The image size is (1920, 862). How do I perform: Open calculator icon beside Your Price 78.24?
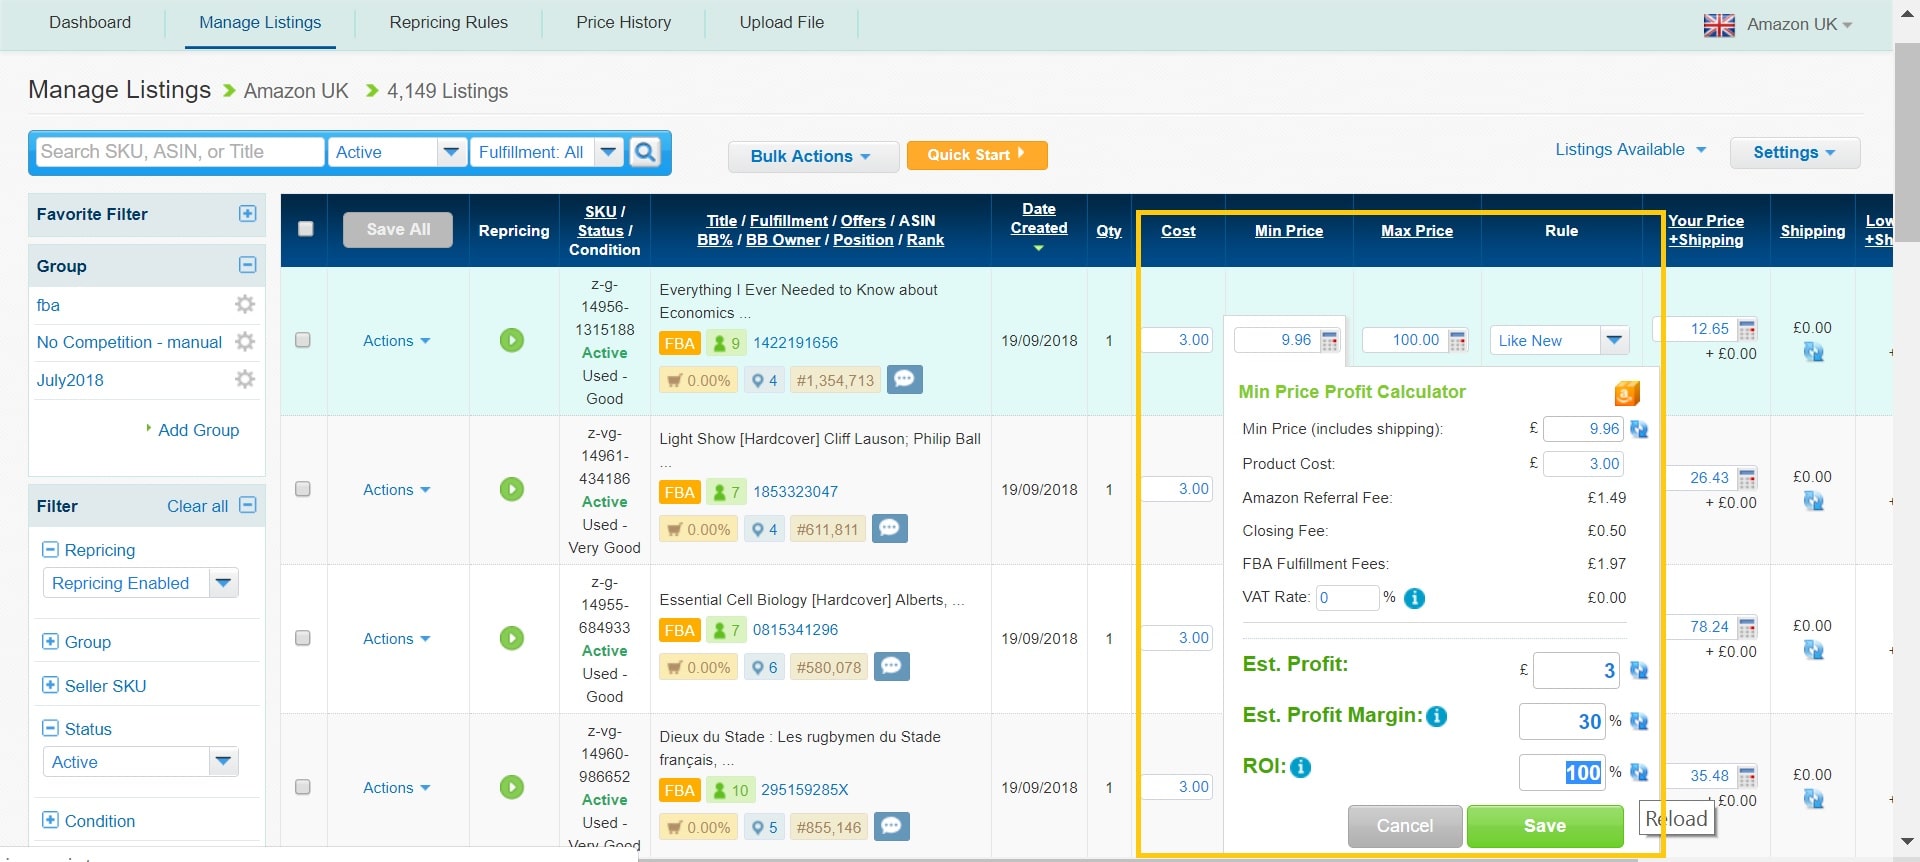1747,627
